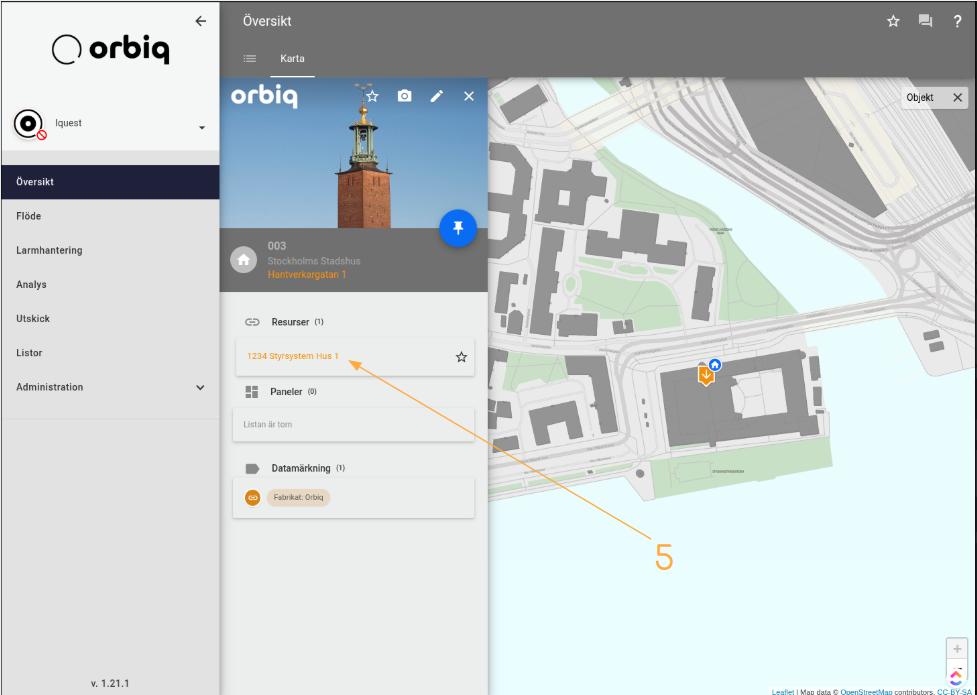Zoom in on the map
Image resolution: width=977 pixels, height=695 pixels.
coord(957,648)
